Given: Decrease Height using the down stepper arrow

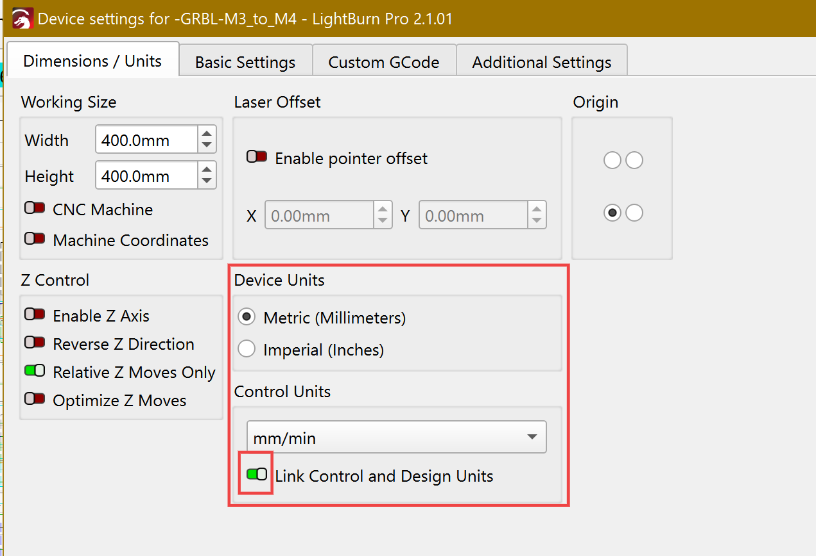Looking at the screenshot, I should click(207, 181).
